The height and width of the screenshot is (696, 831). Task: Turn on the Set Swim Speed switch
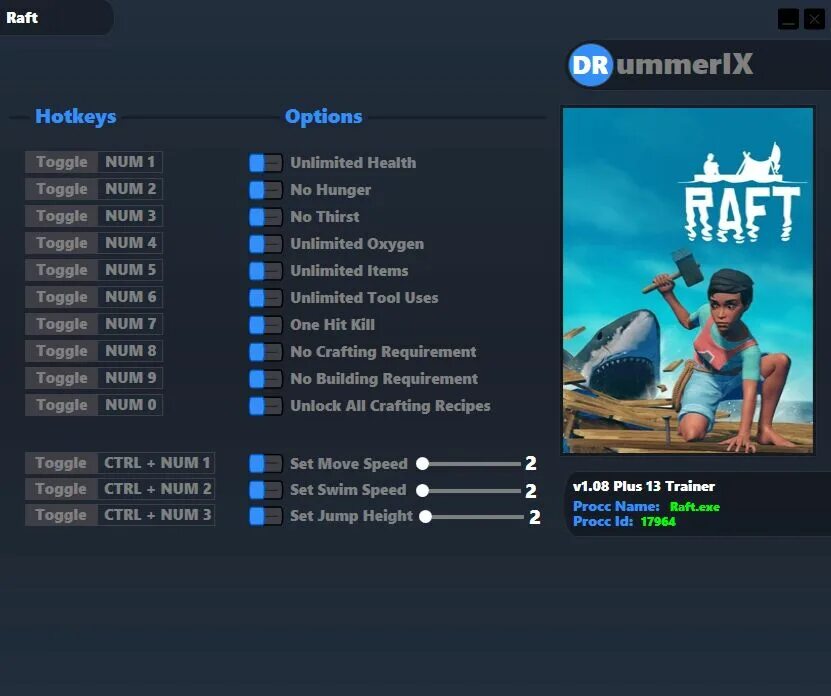point(266,490)
